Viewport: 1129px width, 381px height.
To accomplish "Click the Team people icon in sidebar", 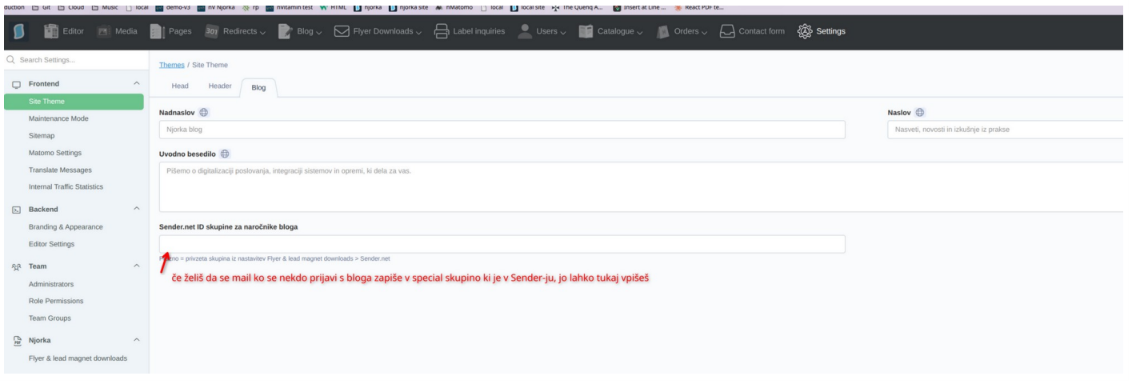I will [x=17, y=266].
